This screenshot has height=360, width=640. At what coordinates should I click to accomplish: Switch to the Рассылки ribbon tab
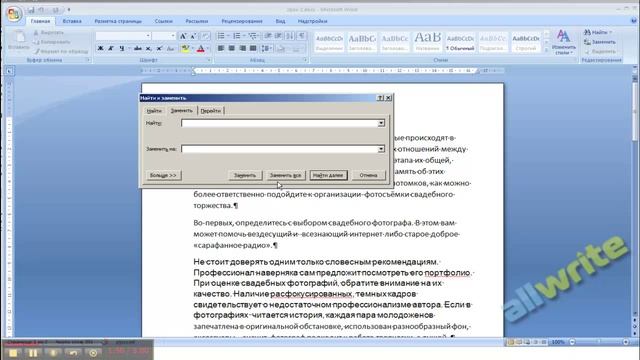click(197, 21)
